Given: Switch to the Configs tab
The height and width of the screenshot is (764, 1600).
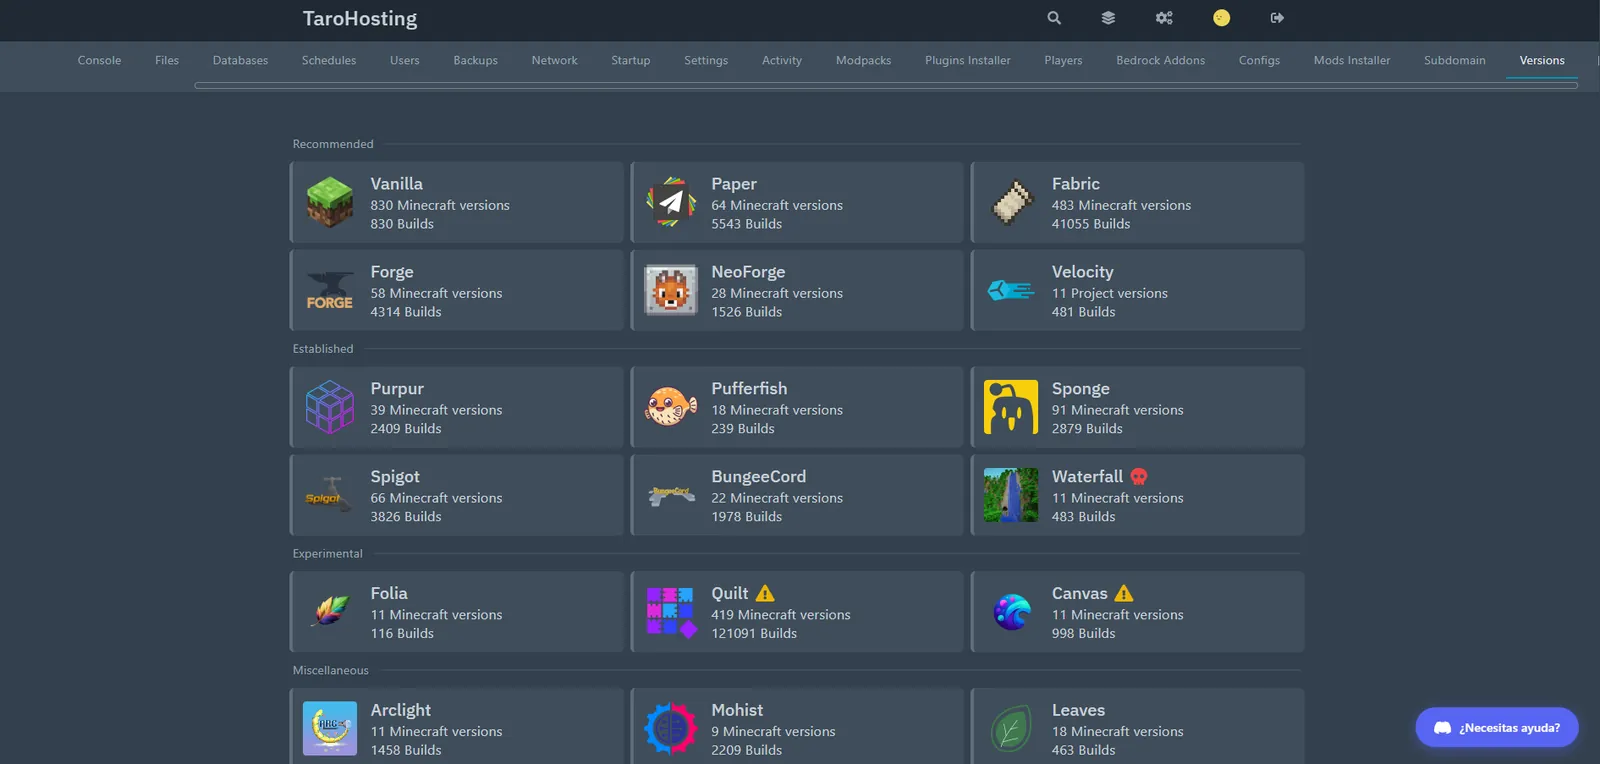Looking at the screenshot, I should click(1259, 60).
